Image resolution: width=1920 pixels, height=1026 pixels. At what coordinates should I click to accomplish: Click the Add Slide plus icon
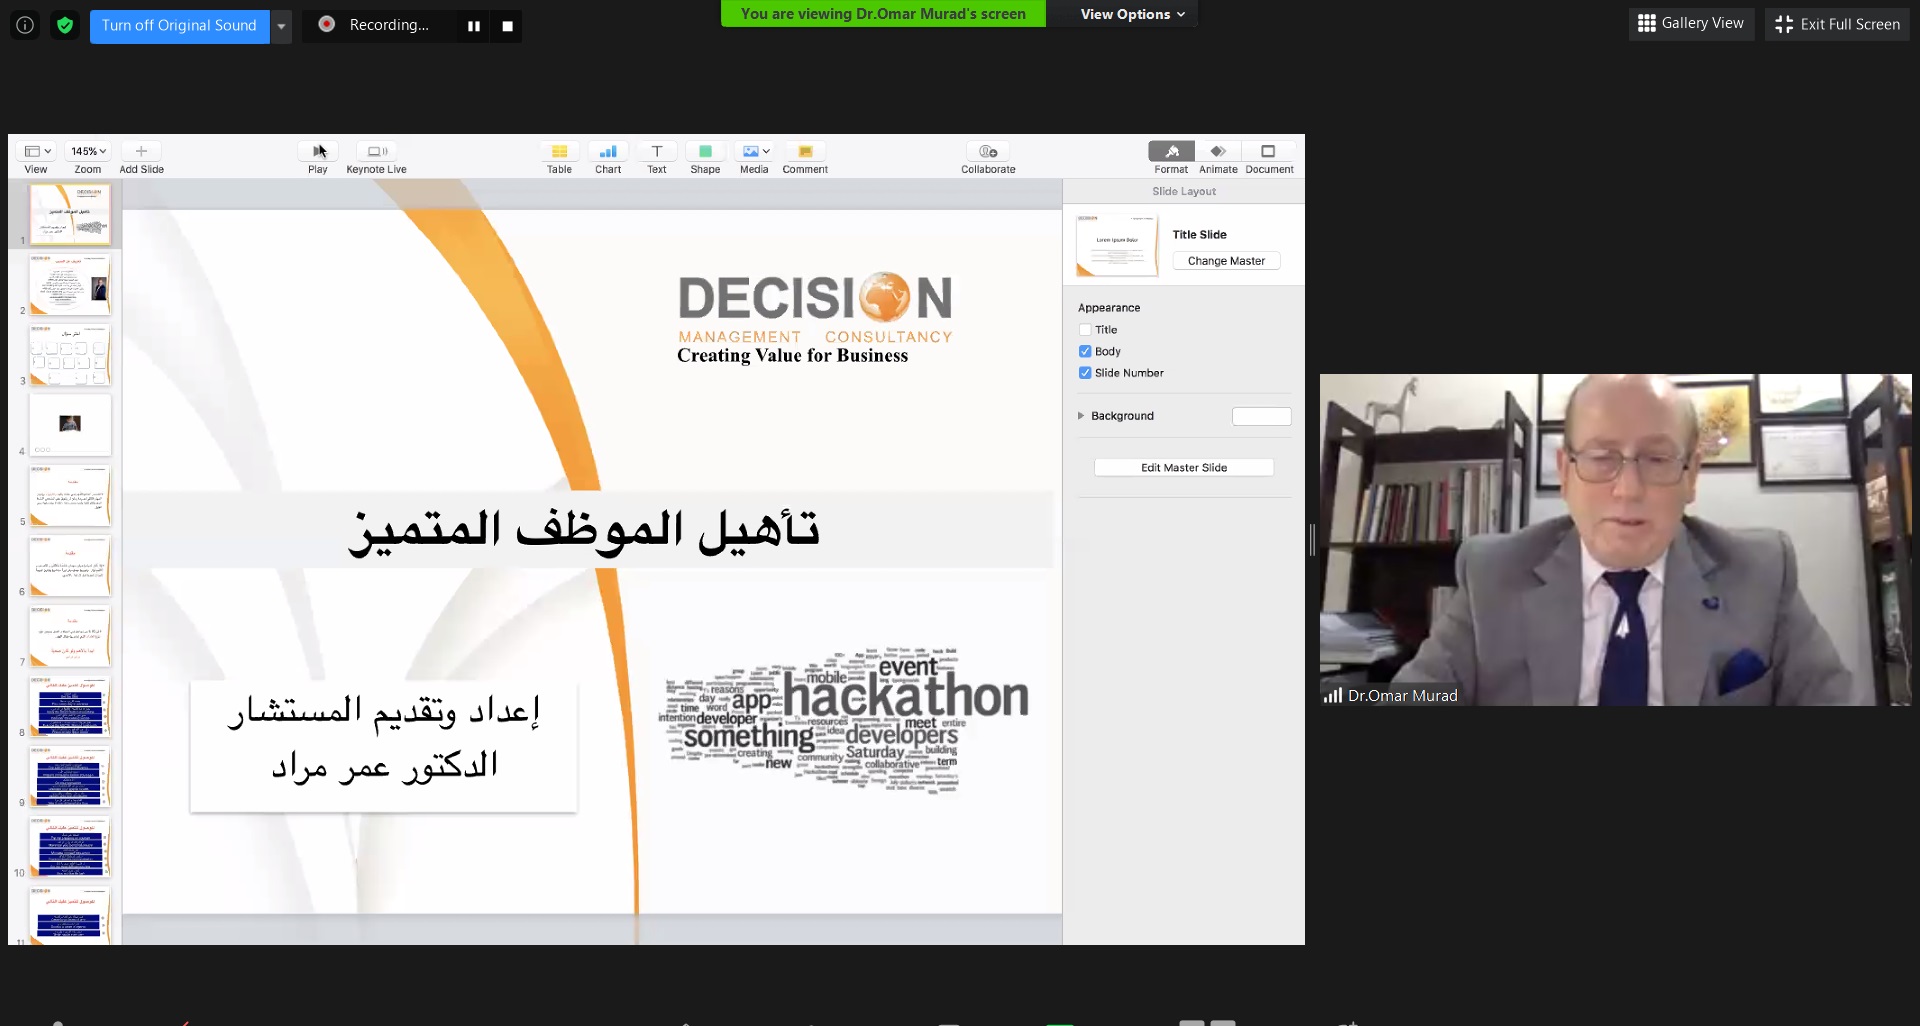coord(141,152)
